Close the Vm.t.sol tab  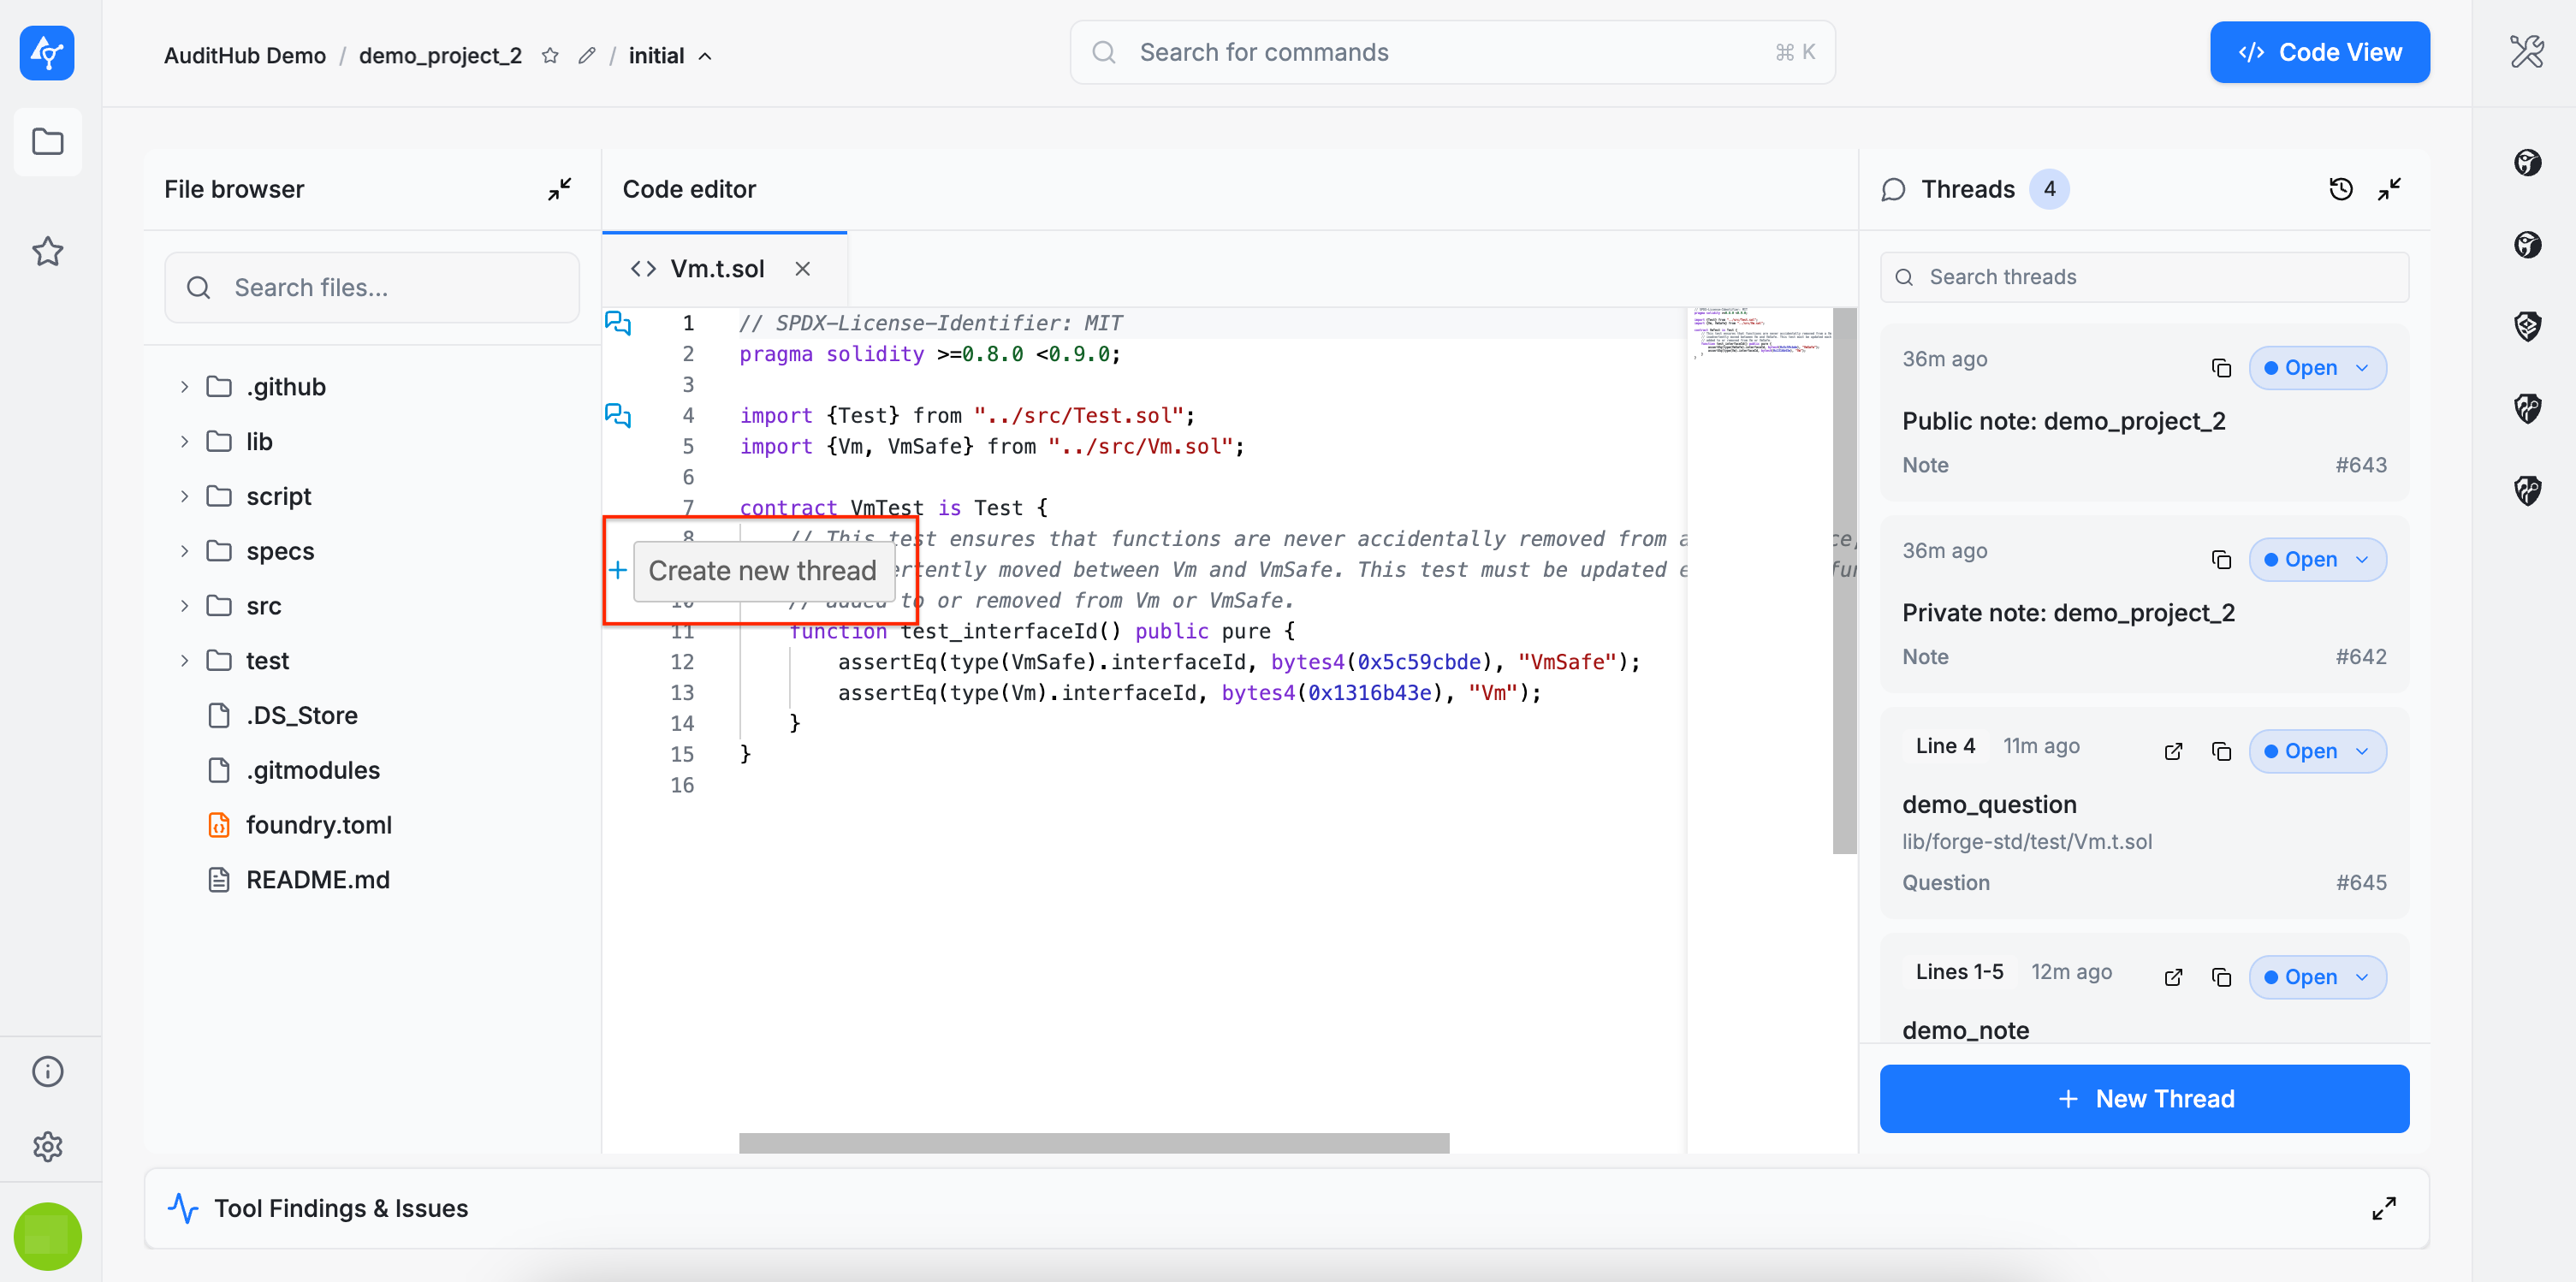pyautogui.click(x=802, y=269)
